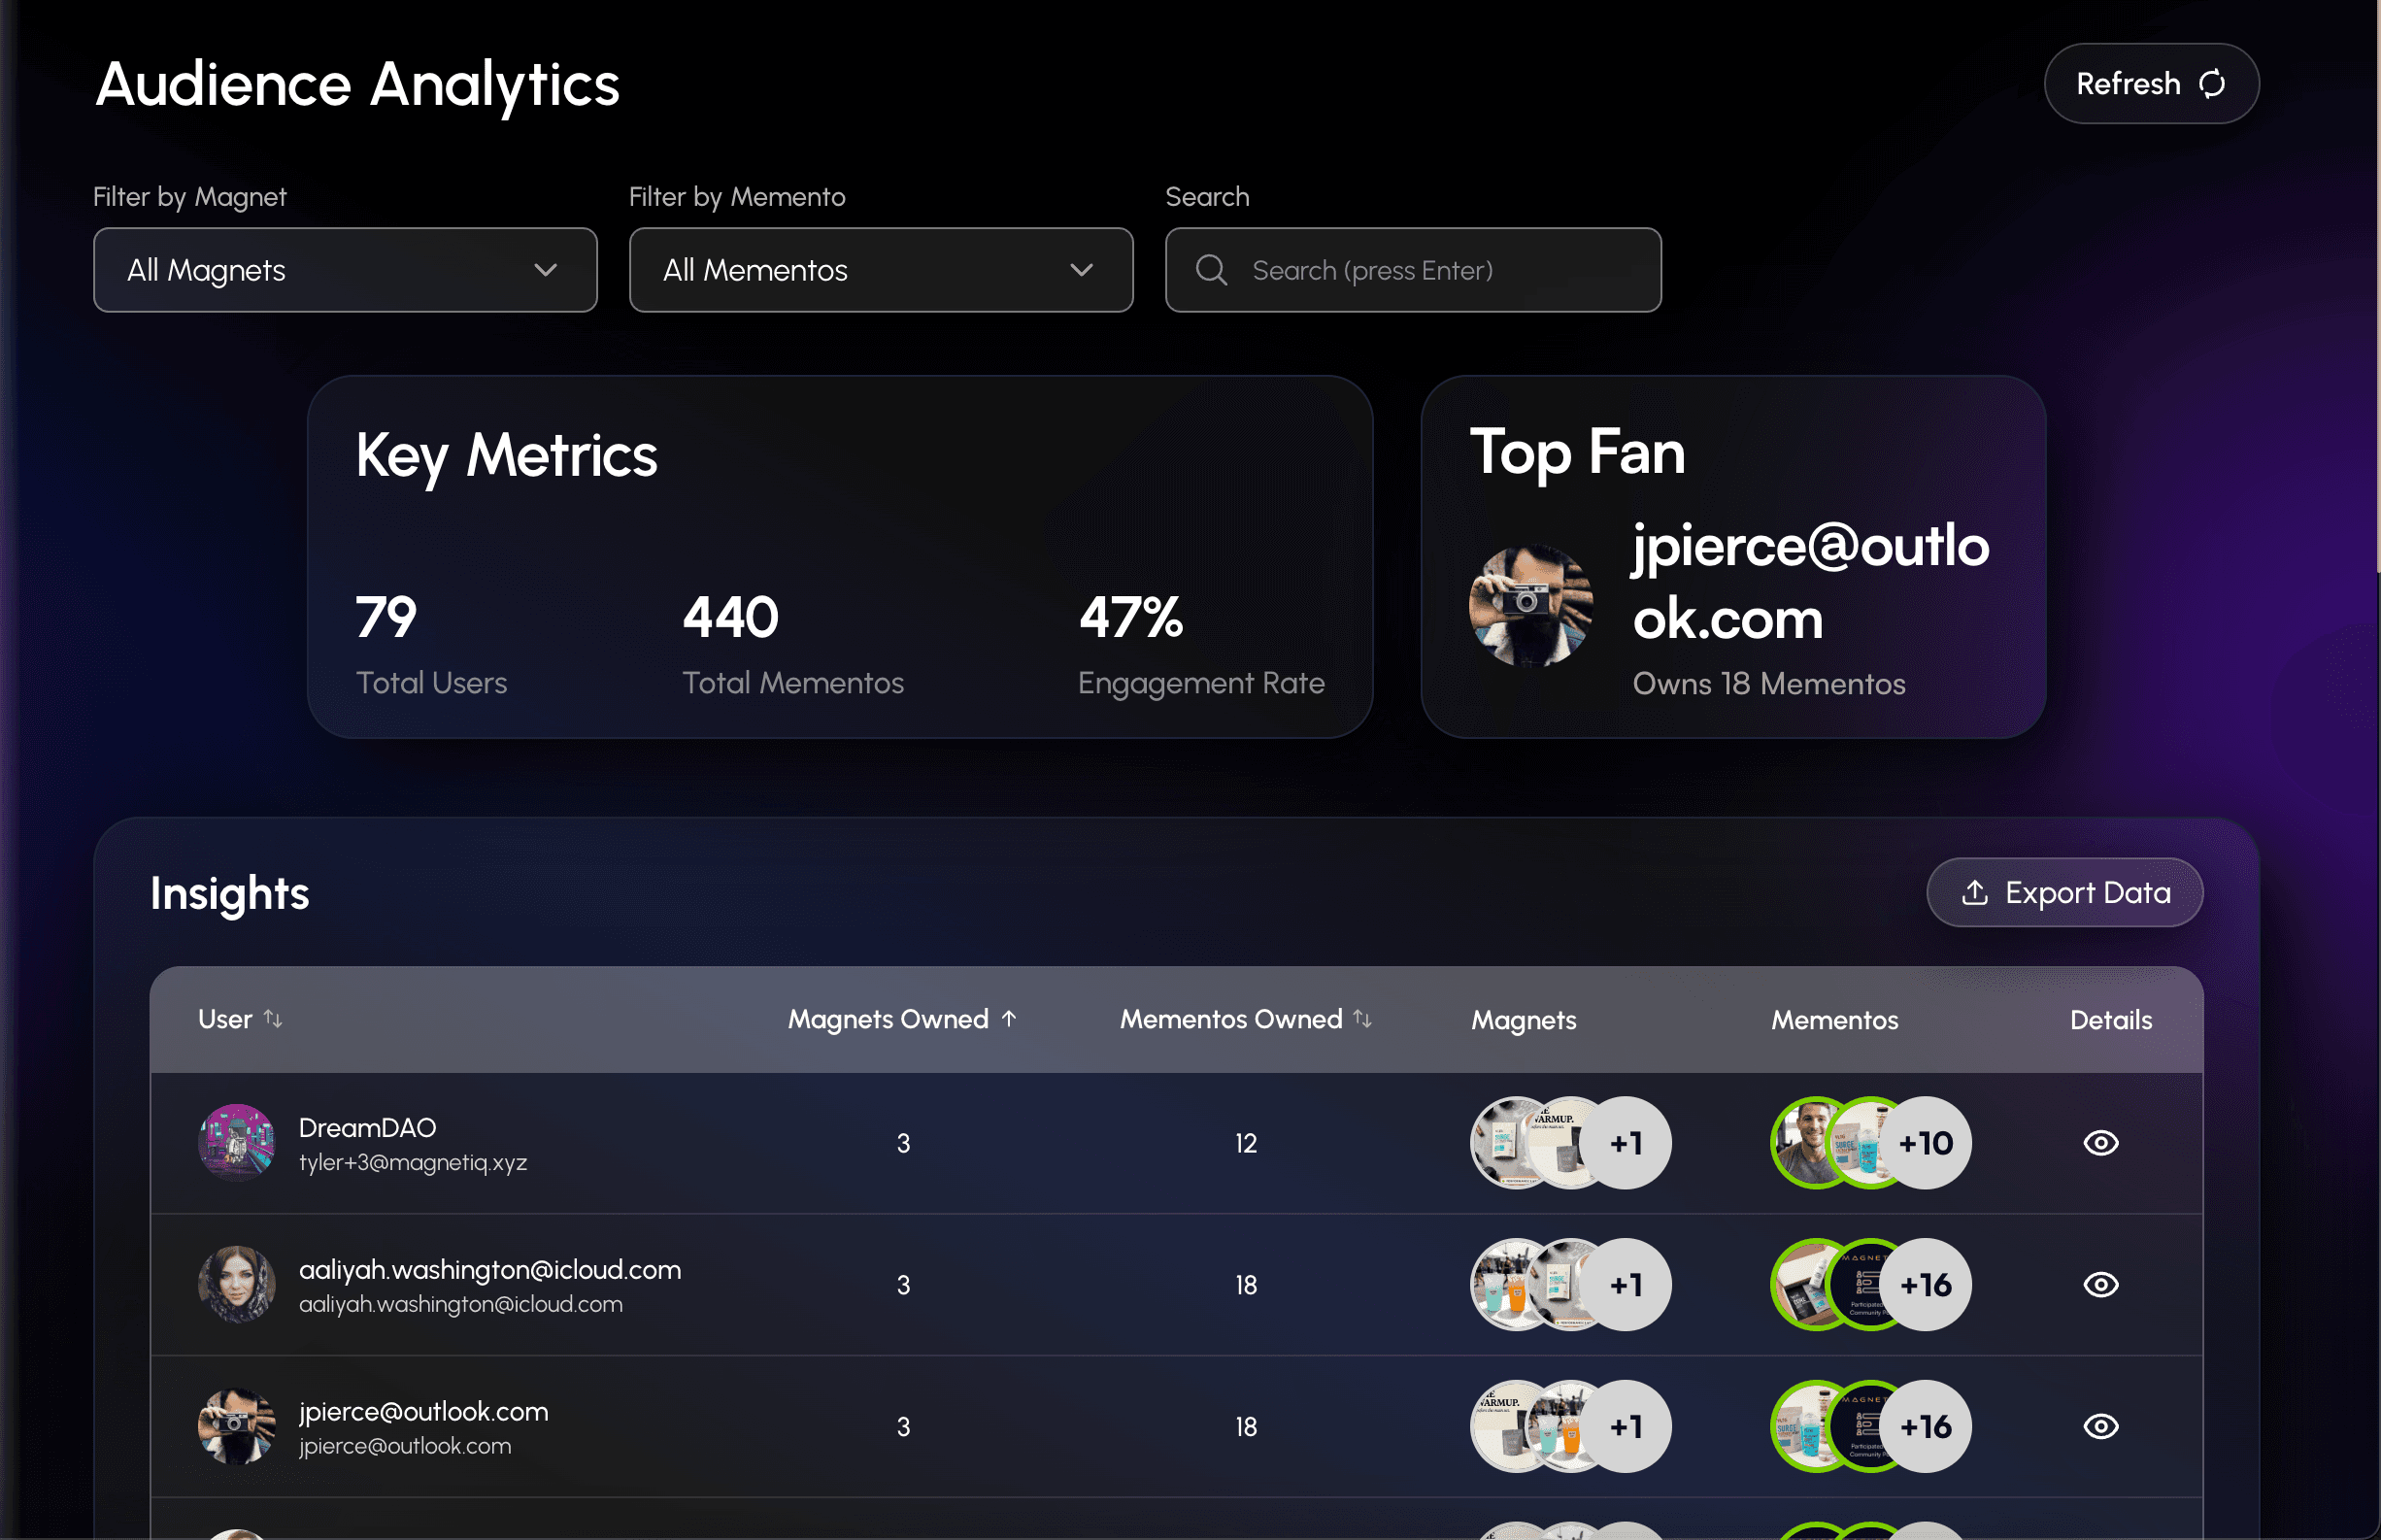Screen dimensions: 2381x1540
Task: View details eye icon for DreamDAO
Action: coord(2100,1143)
